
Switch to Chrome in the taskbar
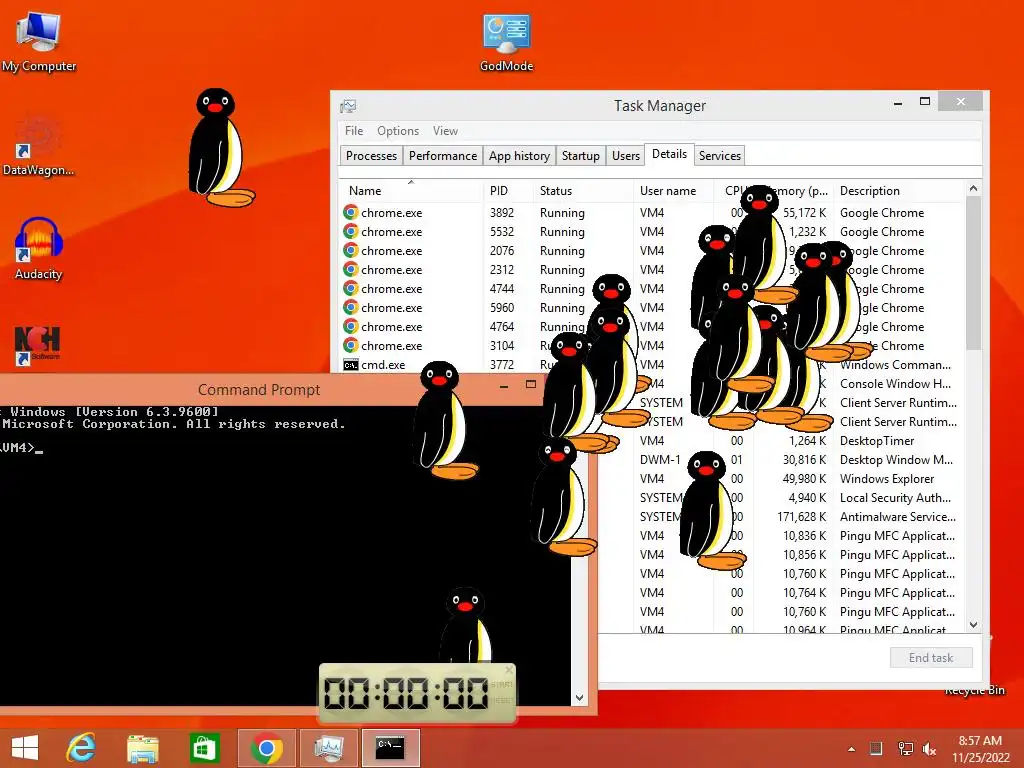[x=266, y=748]
